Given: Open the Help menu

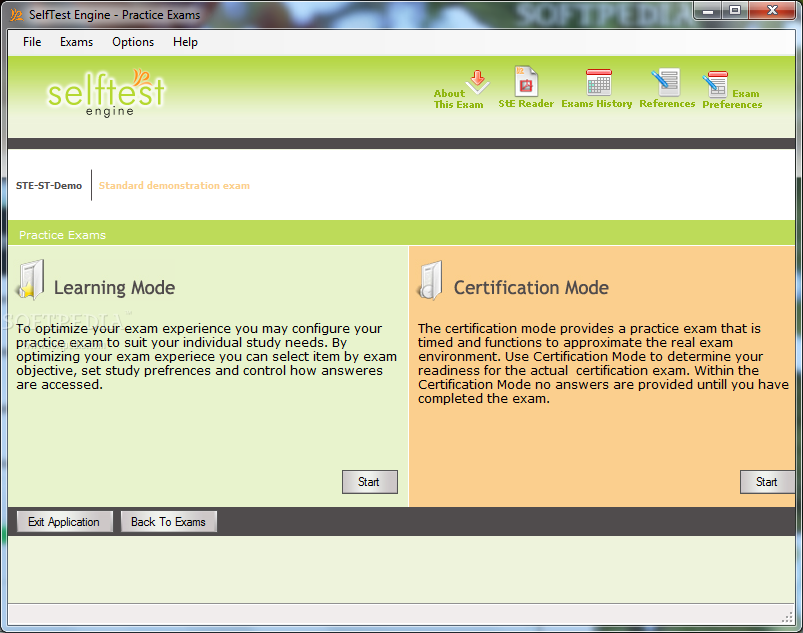Looking at the screenshot, I should (185, 42).
